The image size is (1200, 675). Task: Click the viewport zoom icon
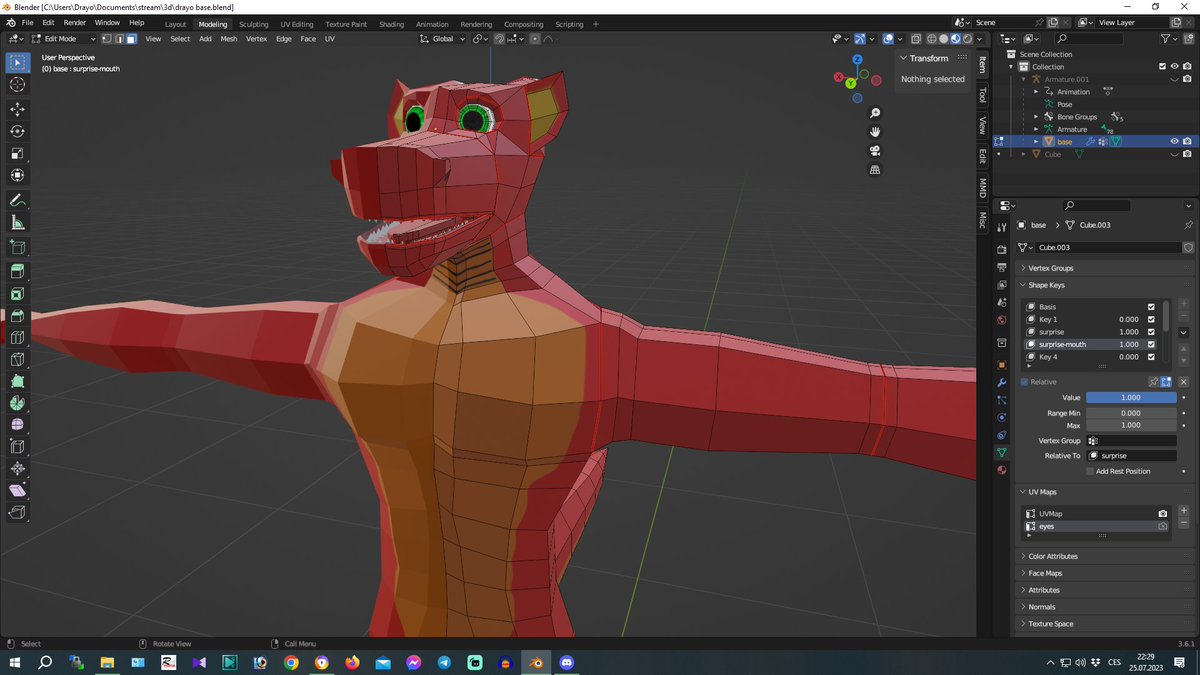pos(875,113)
